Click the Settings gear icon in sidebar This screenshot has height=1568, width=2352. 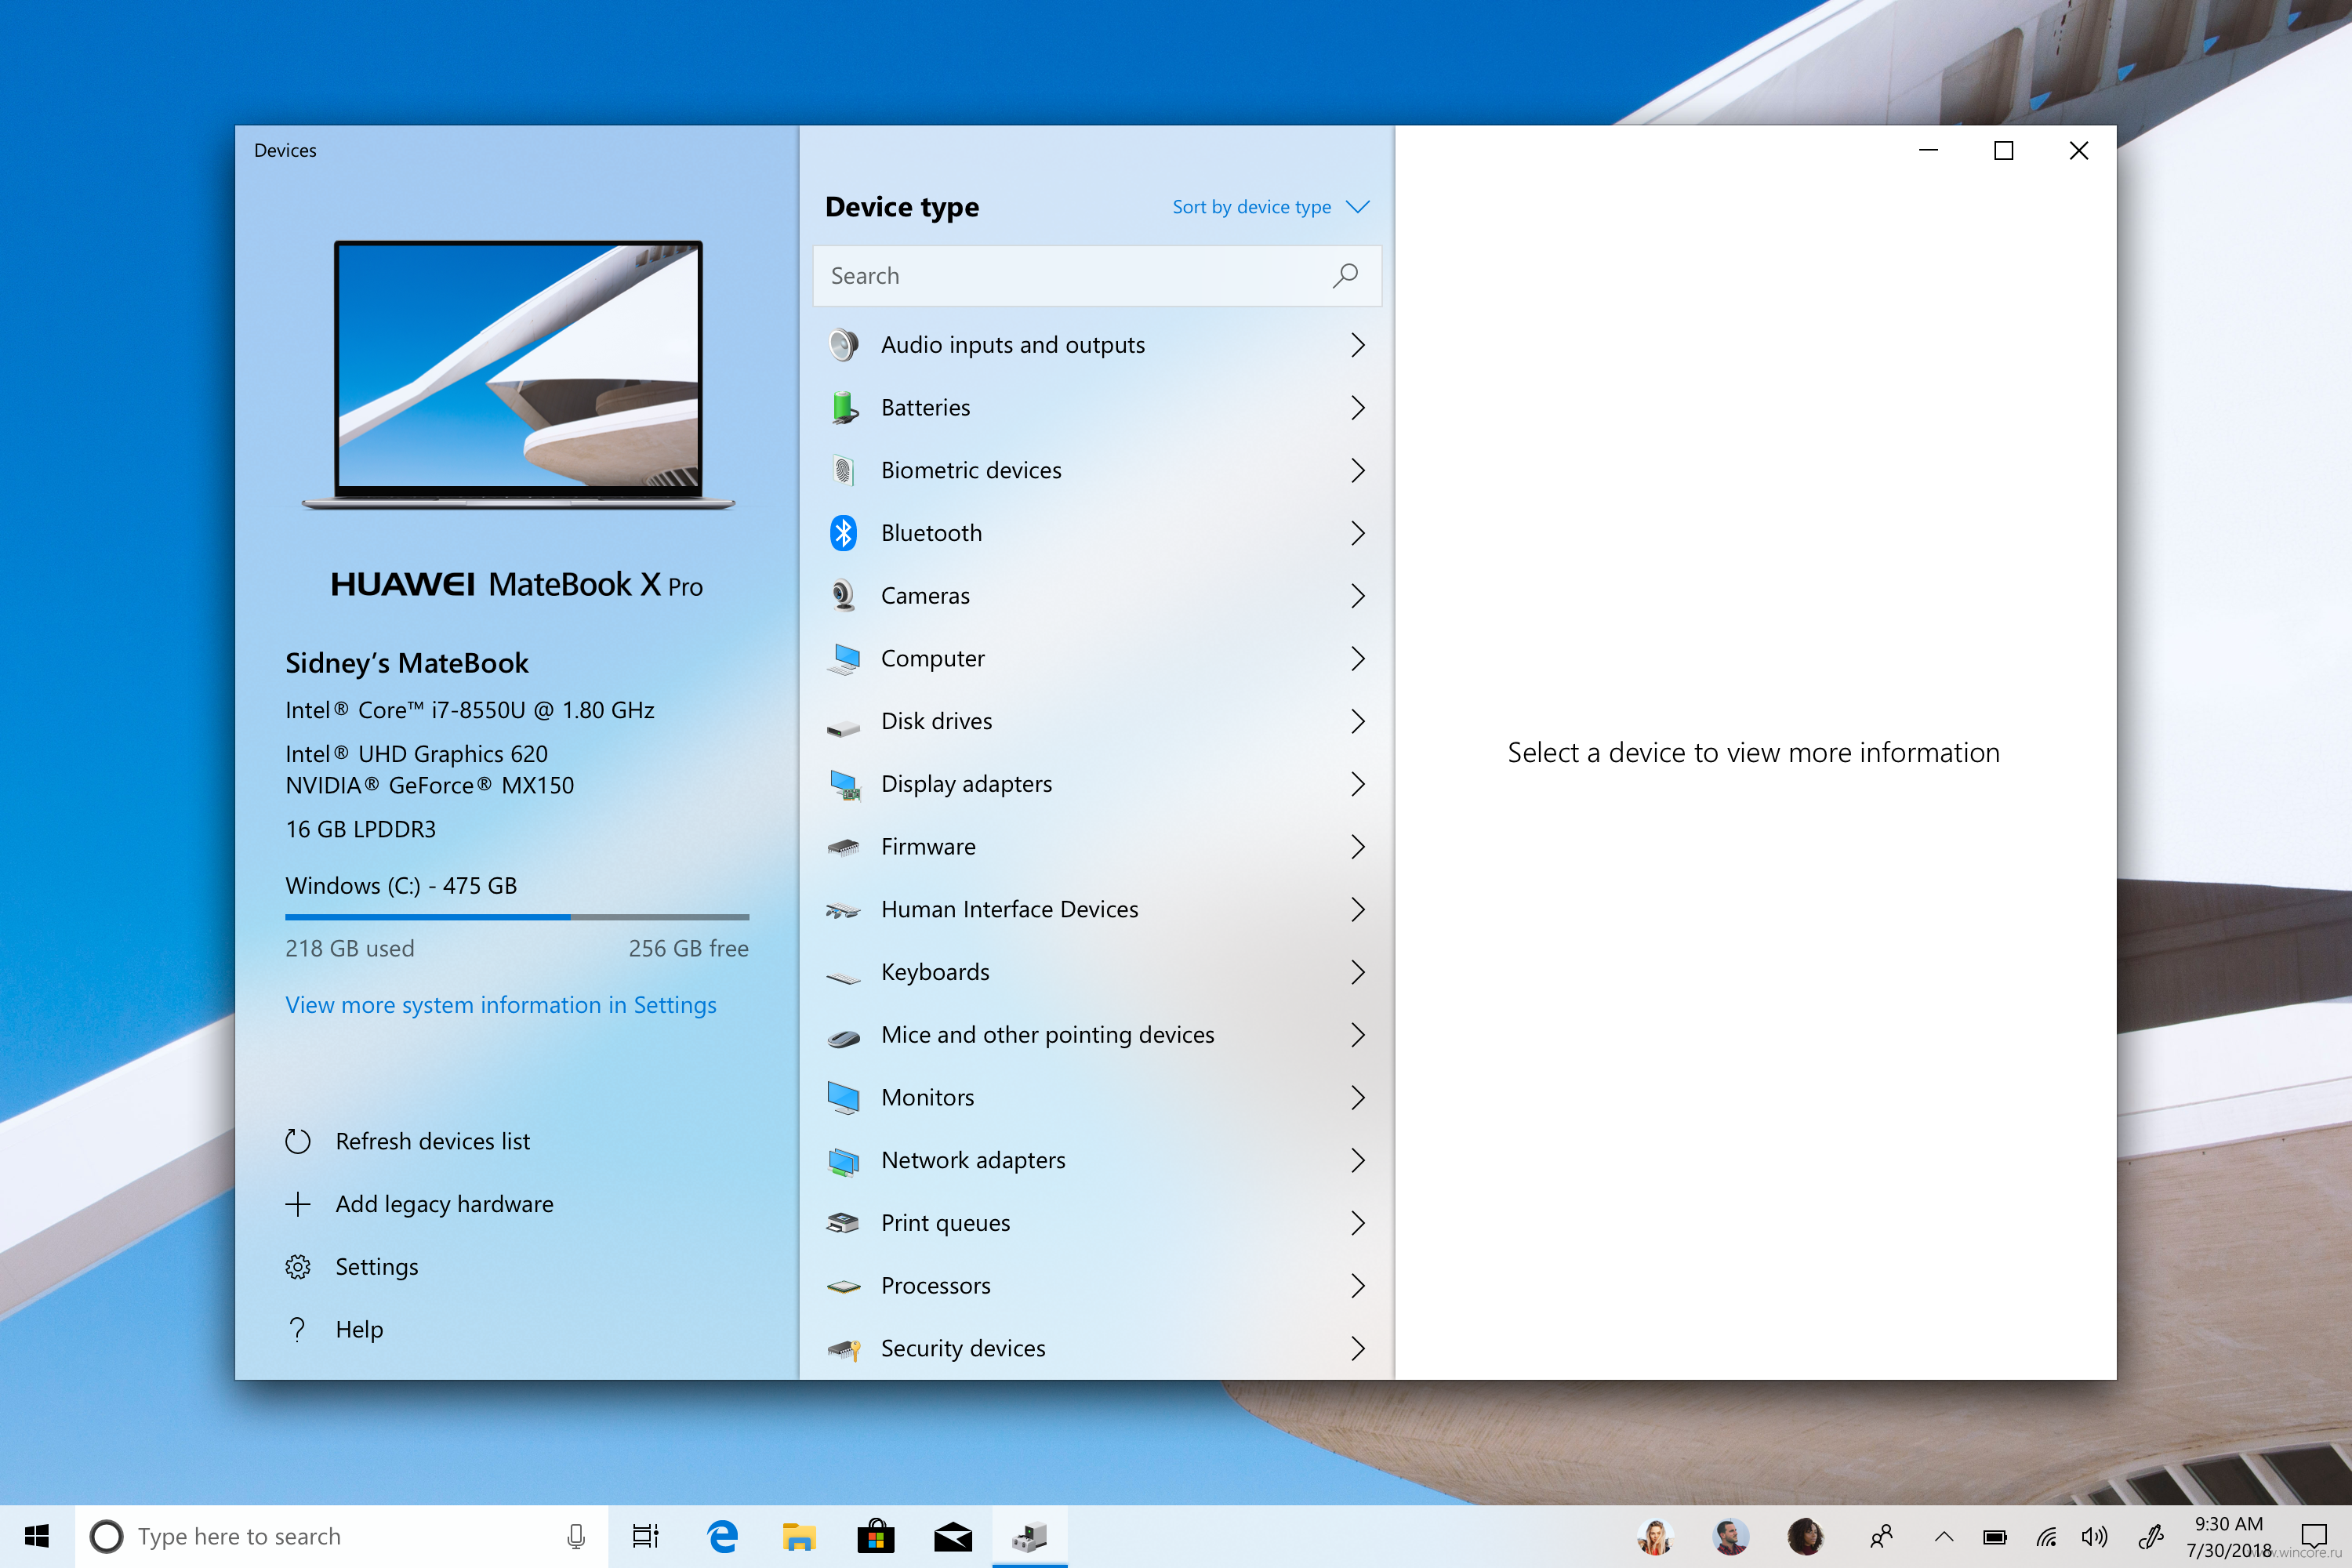(297, 1267)
